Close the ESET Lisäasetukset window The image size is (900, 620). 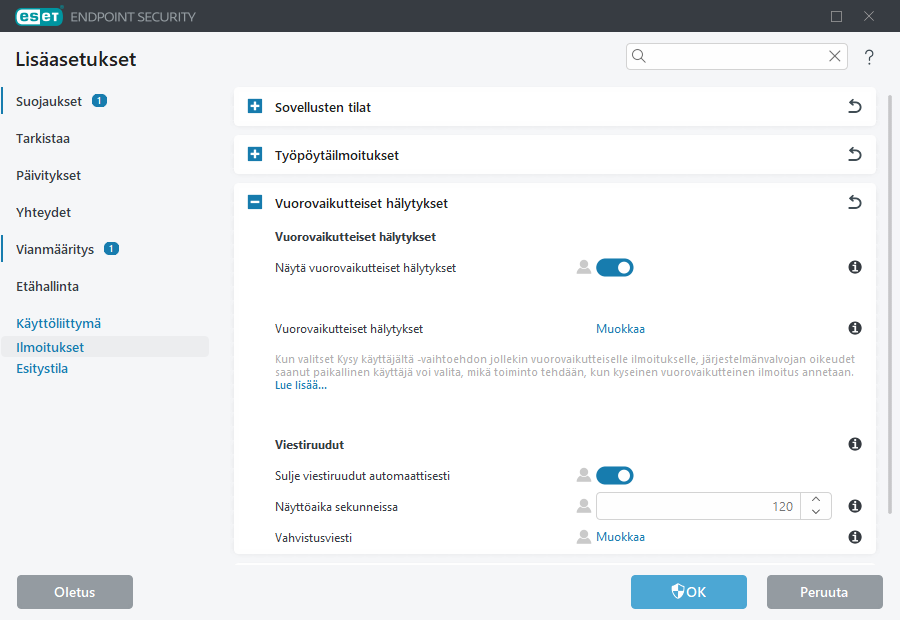(869, 16)
